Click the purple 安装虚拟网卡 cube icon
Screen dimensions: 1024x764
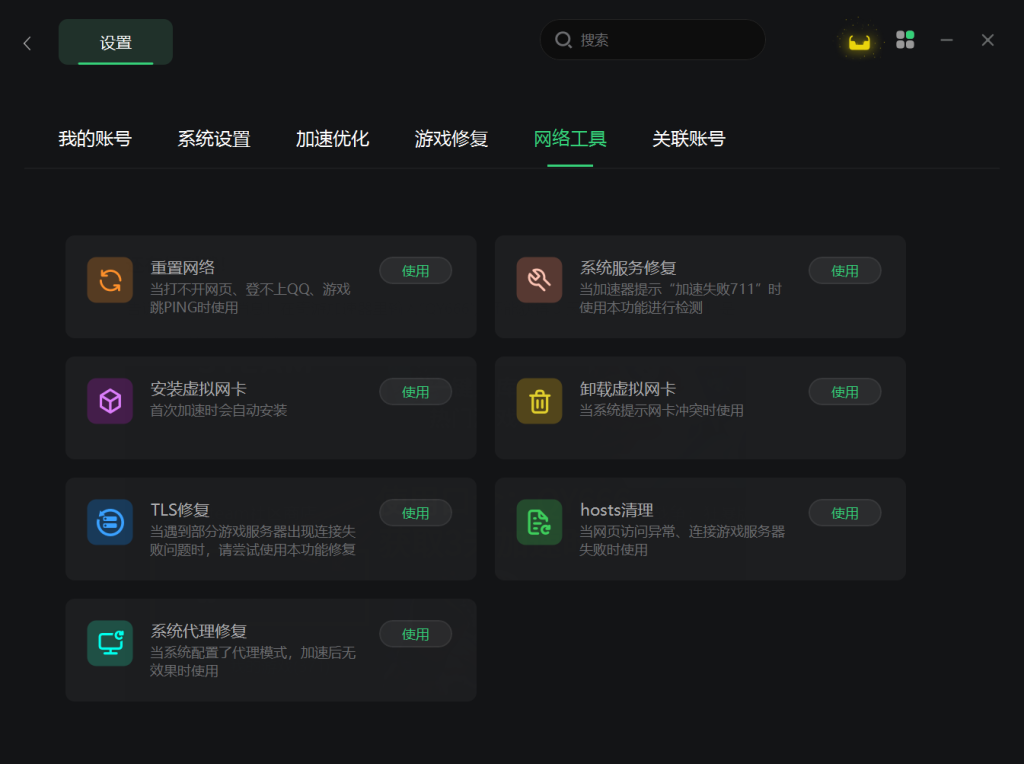click(x=110, y=401)
